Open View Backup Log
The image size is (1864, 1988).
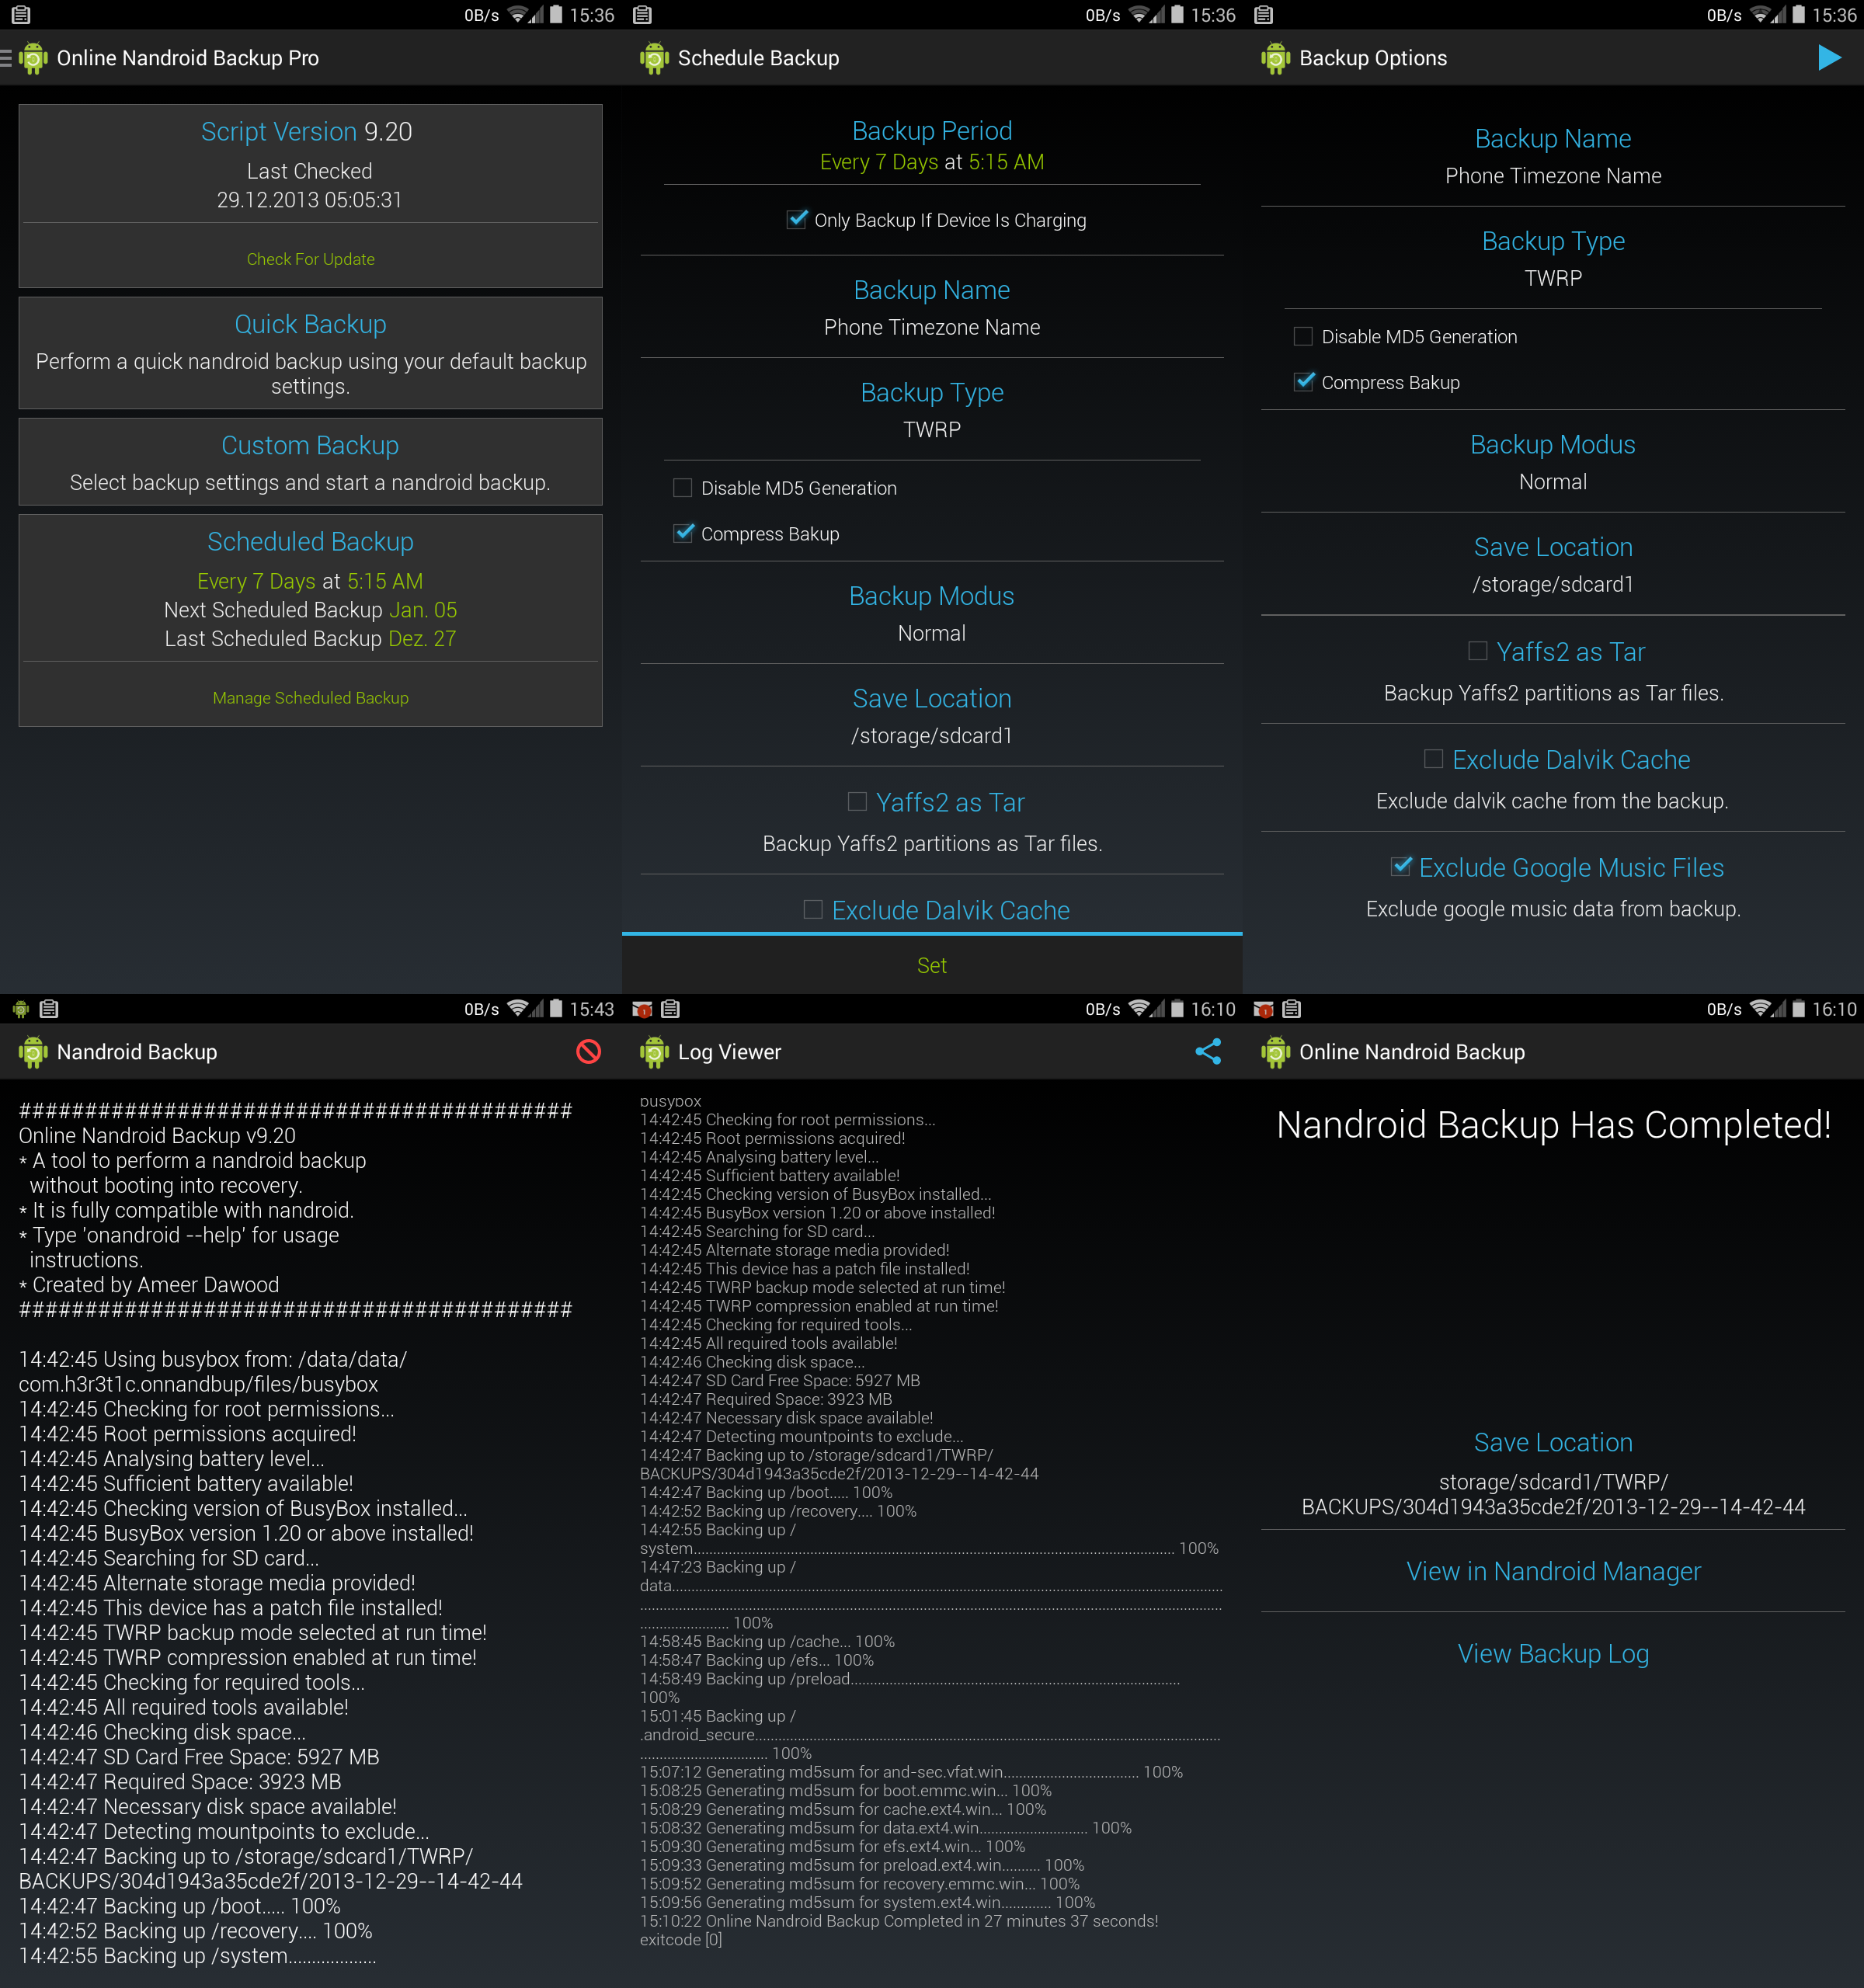(x=1553, y=1654)
